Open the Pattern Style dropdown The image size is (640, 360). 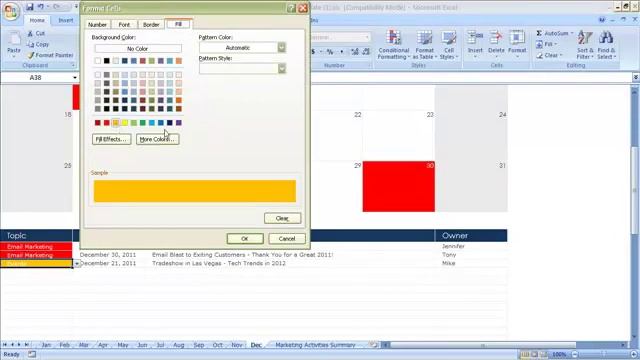tap(282, 69)
